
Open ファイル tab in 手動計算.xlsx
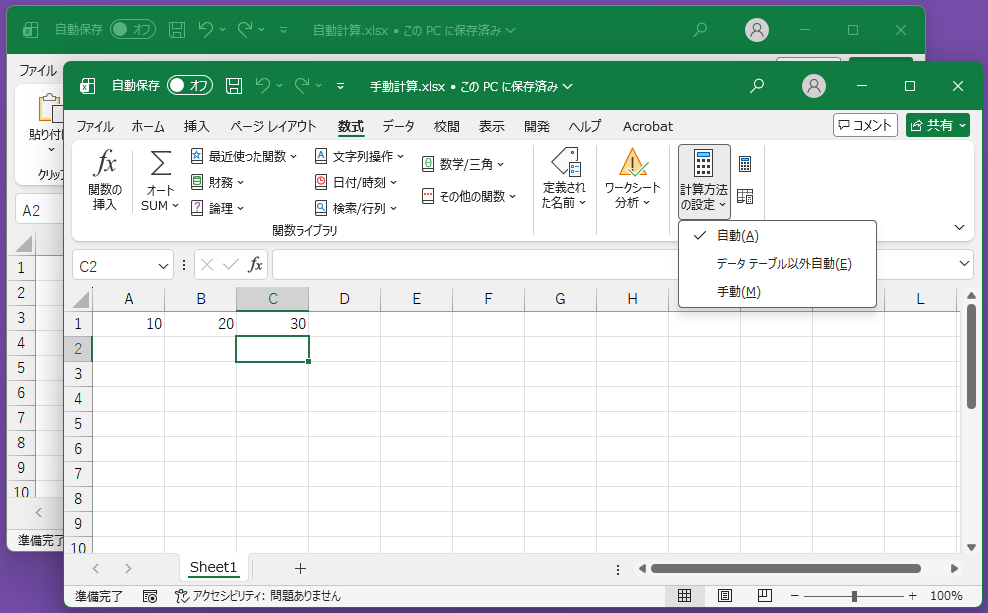tap(95, 126)
